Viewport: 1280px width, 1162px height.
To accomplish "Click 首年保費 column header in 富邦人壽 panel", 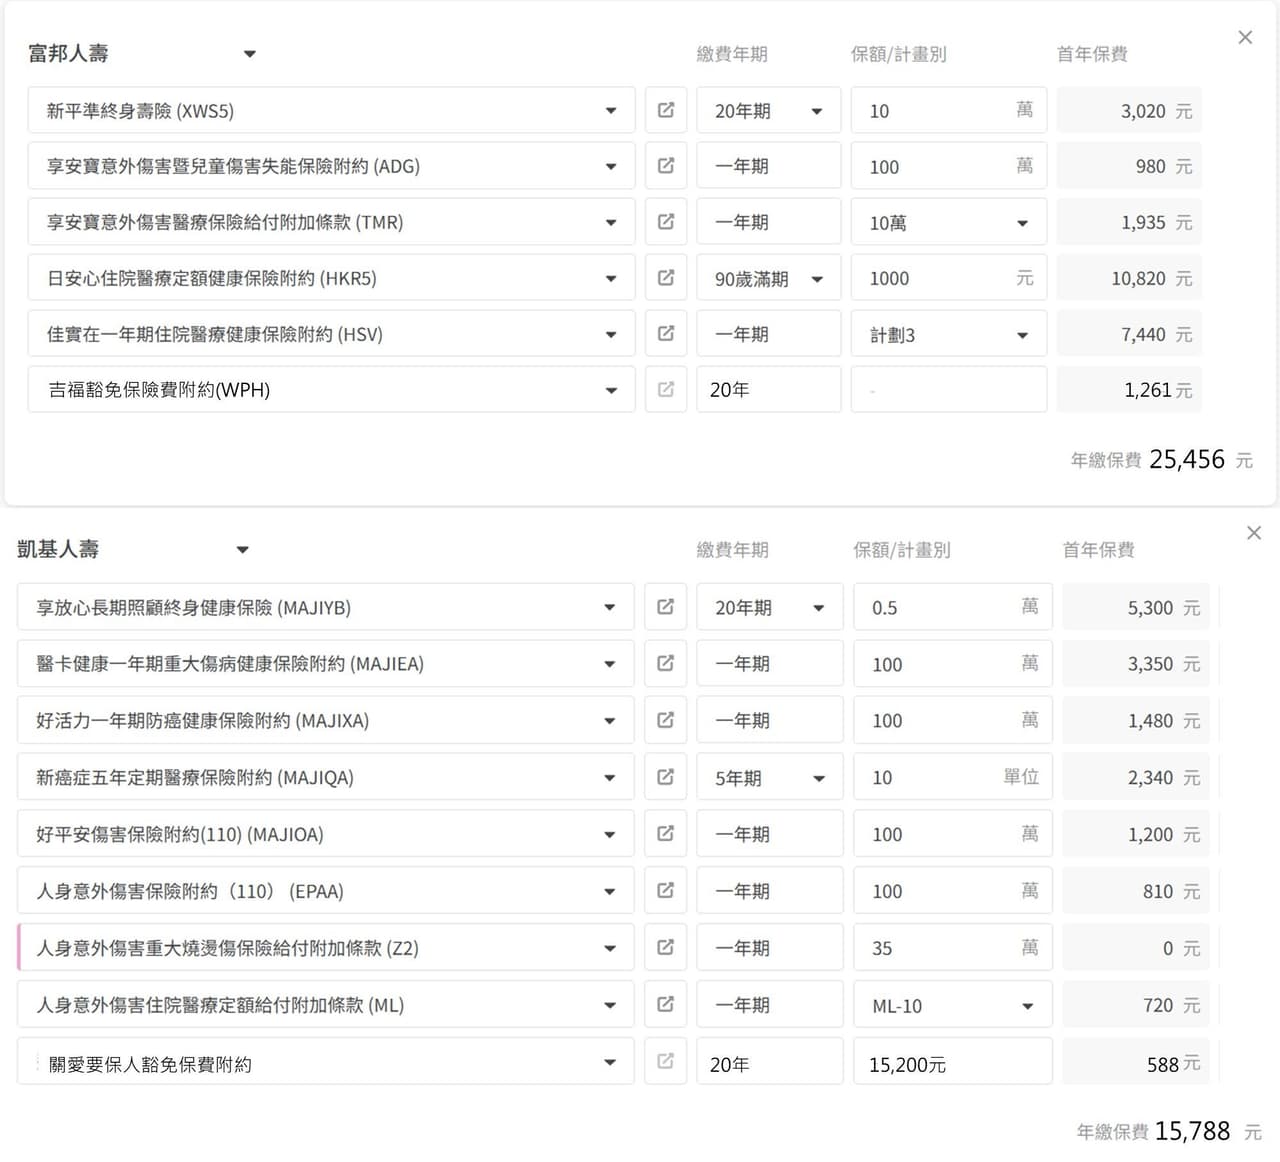I will 1092,54.
